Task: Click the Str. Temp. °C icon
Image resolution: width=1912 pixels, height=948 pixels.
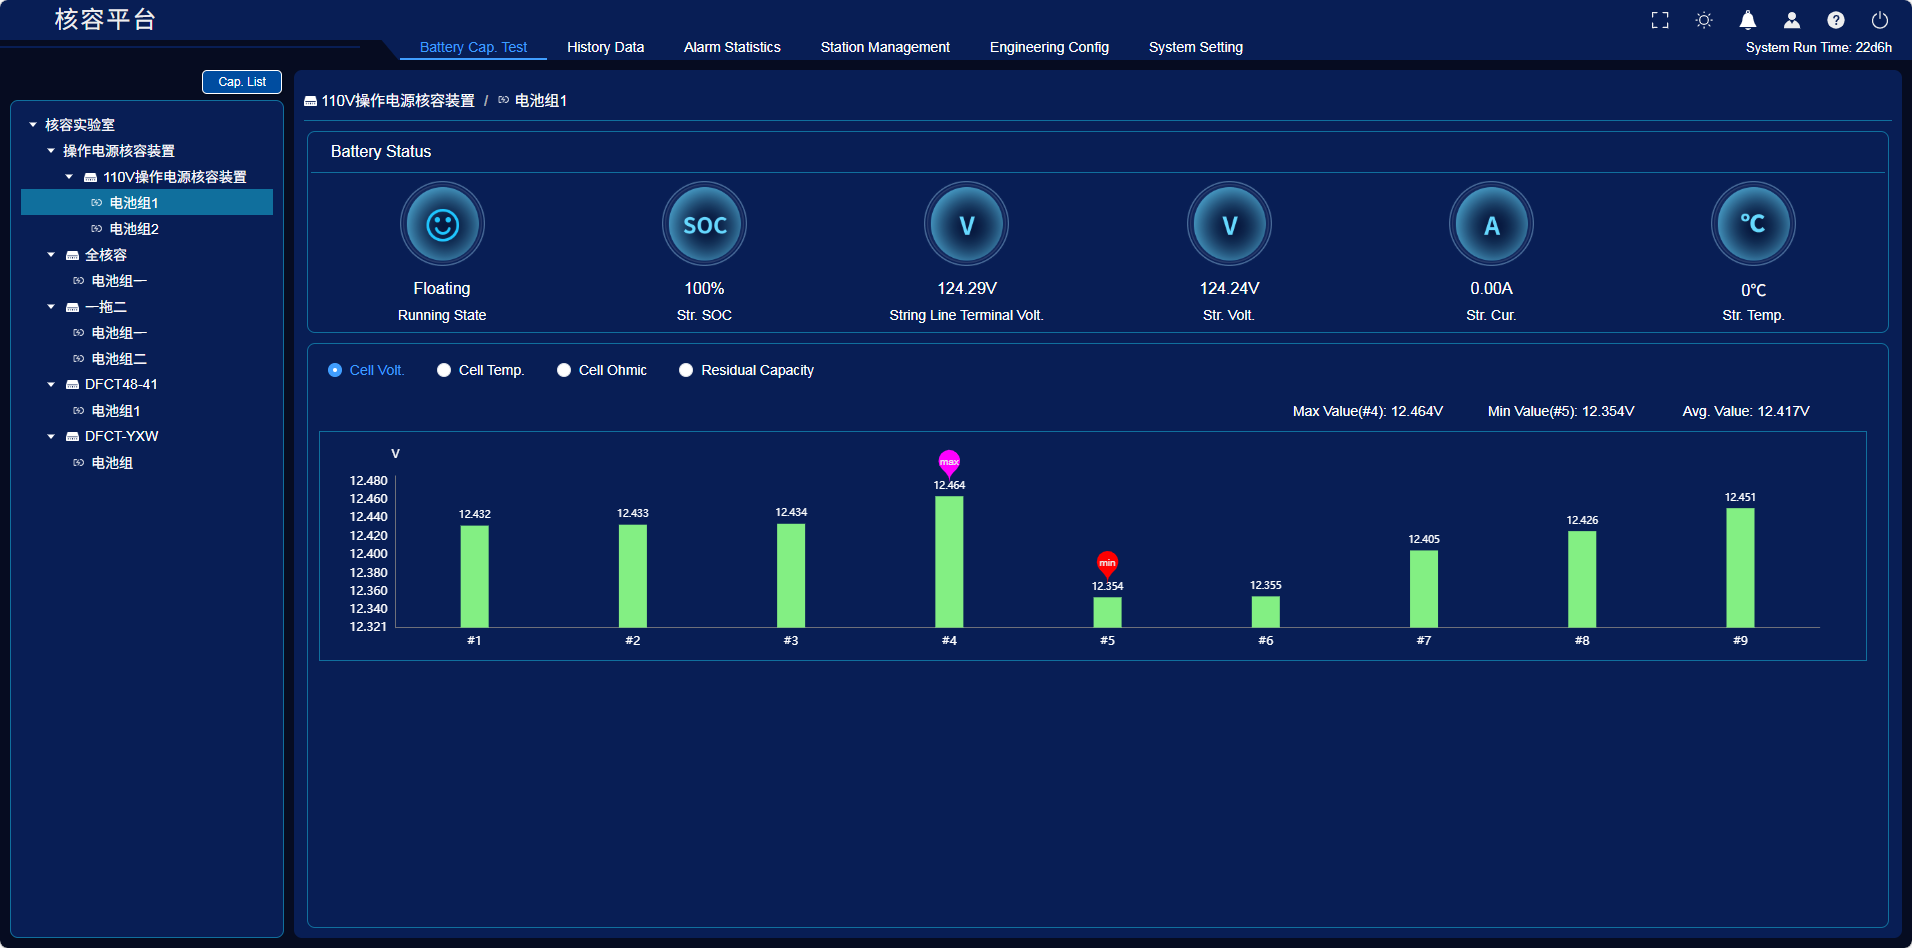Action: point(1753,225)
